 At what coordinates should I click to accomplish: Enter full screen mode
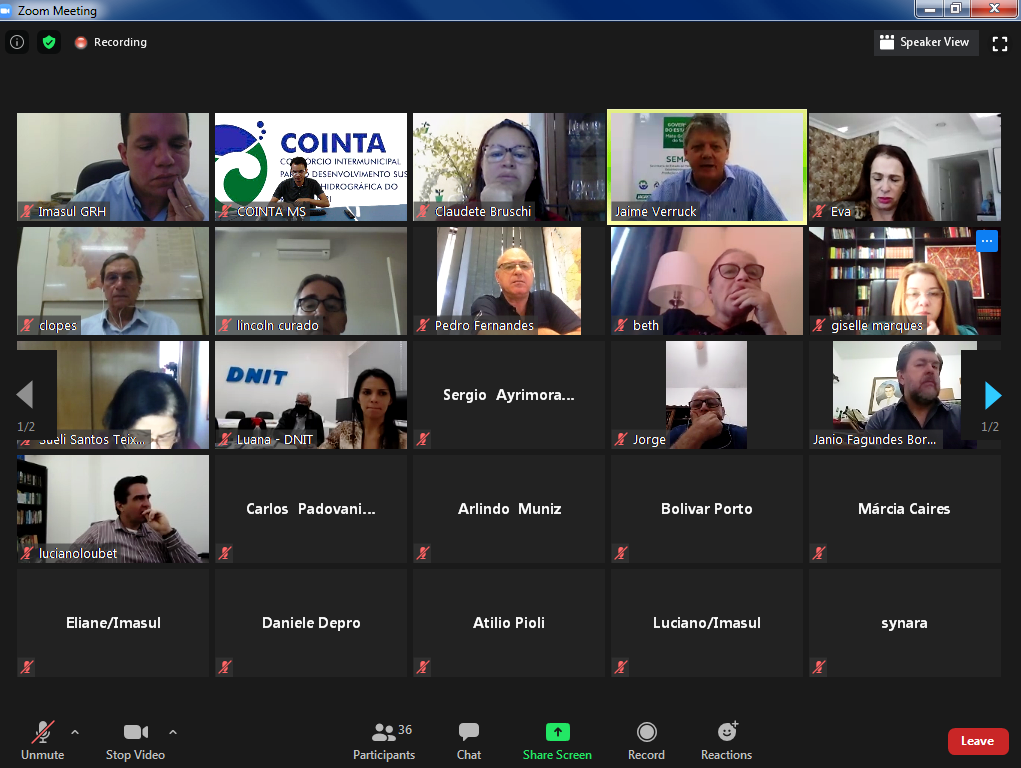999,43
